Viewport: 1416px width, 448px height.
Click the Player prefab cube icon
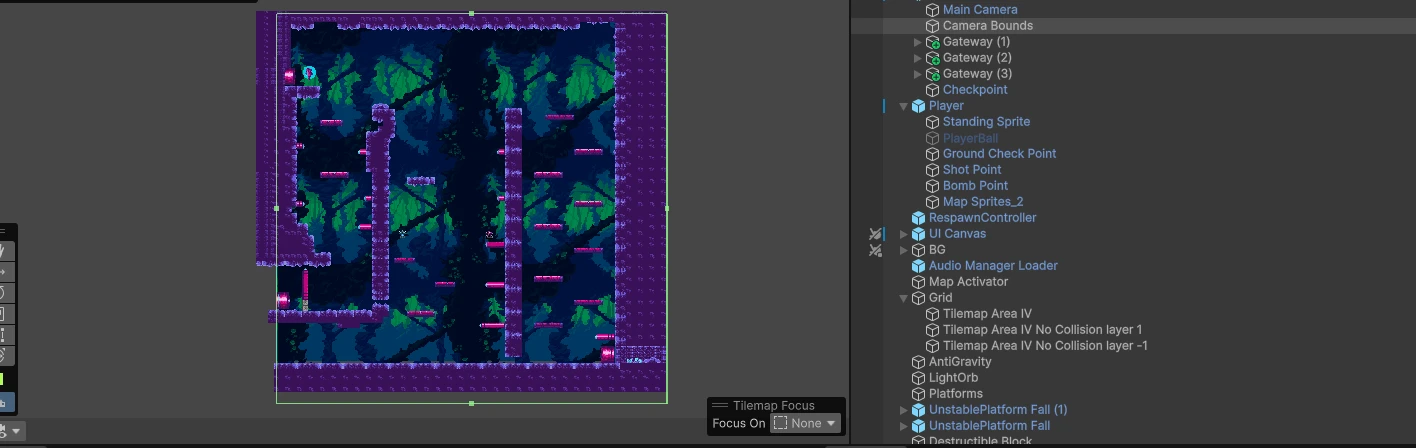[x=918, y=106]
